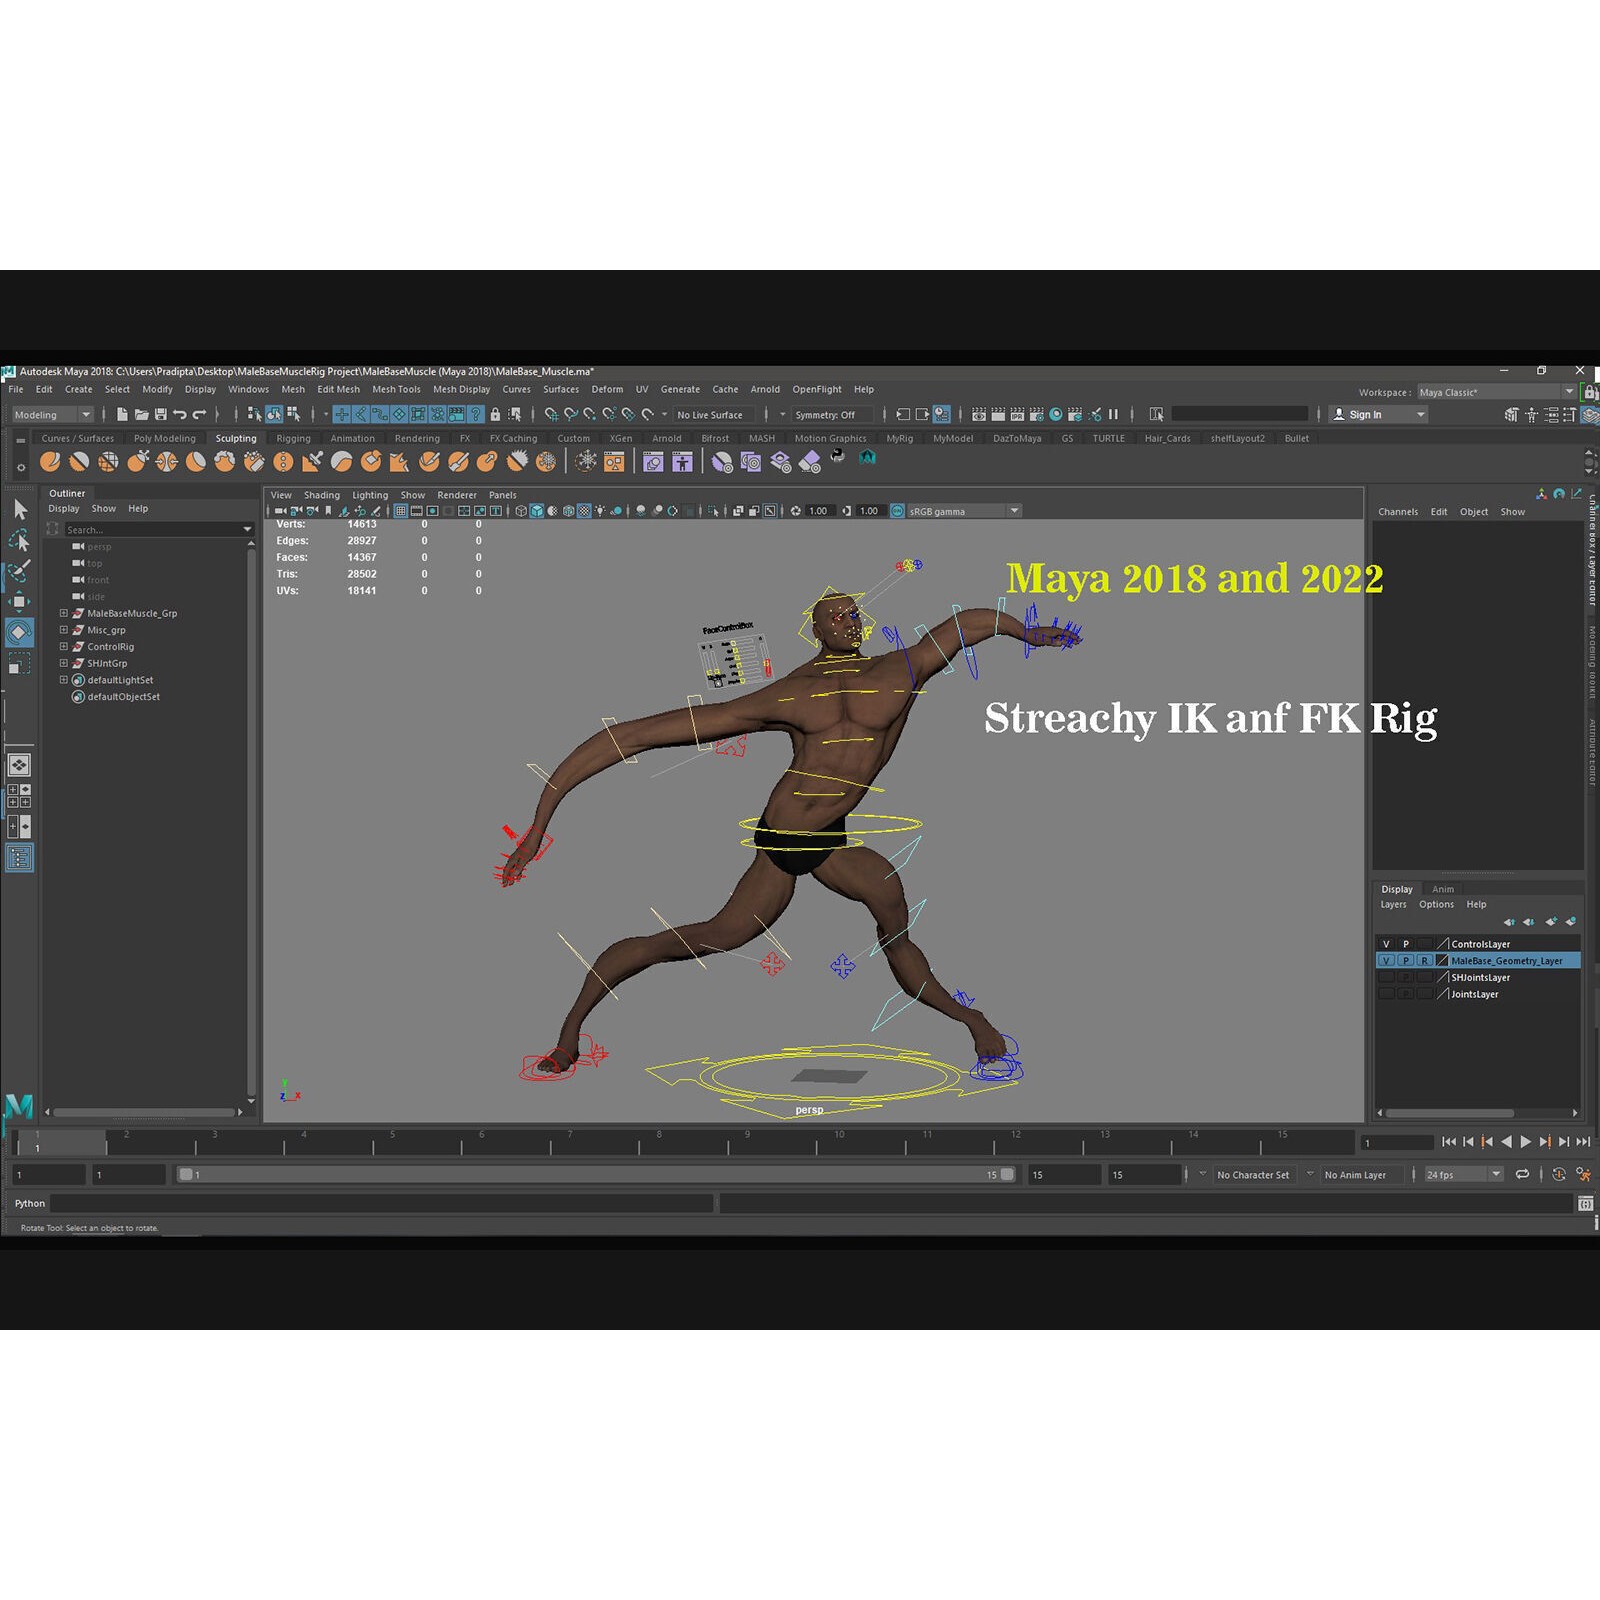This screenshot has height=1600, width=1600.
Task: Open the viewport Shading menu
Action: 322,495
